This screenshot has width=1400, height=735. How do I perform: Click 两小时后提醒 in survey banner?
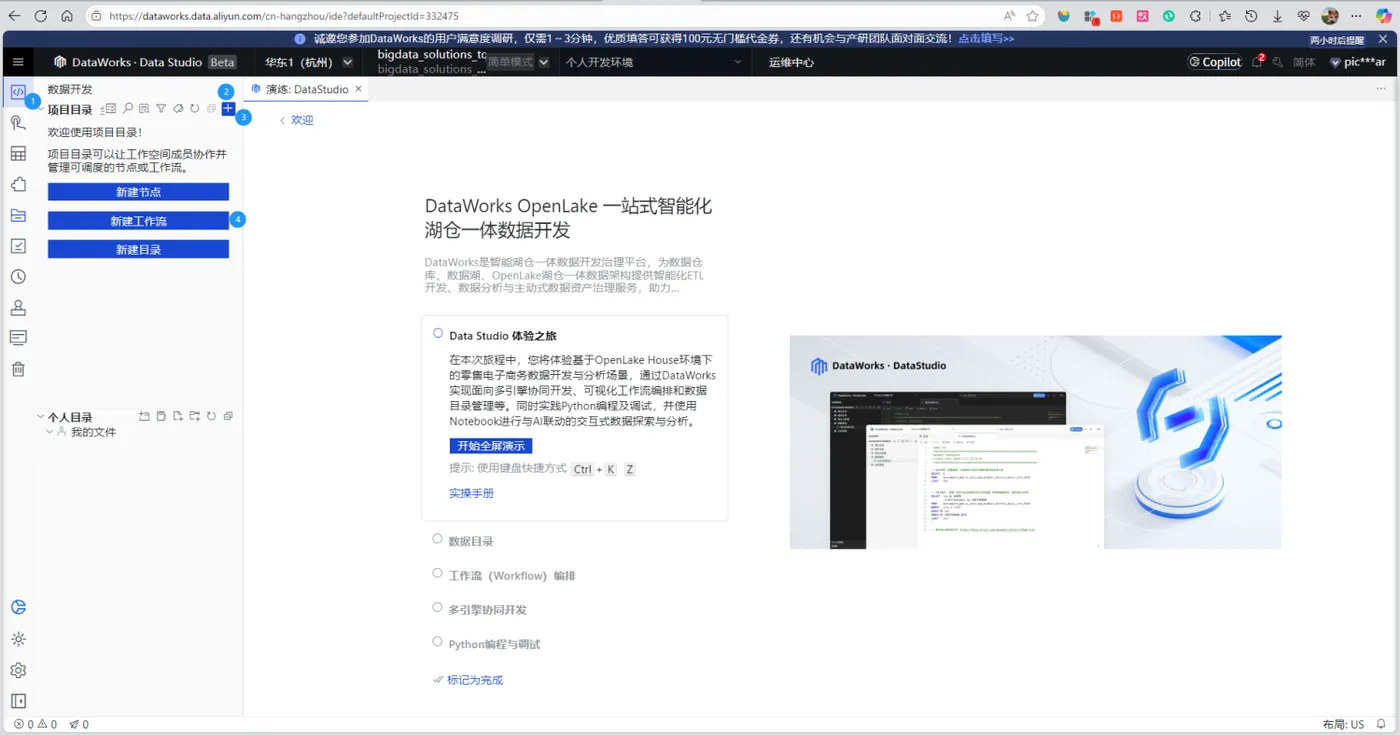click(1337, 40)
